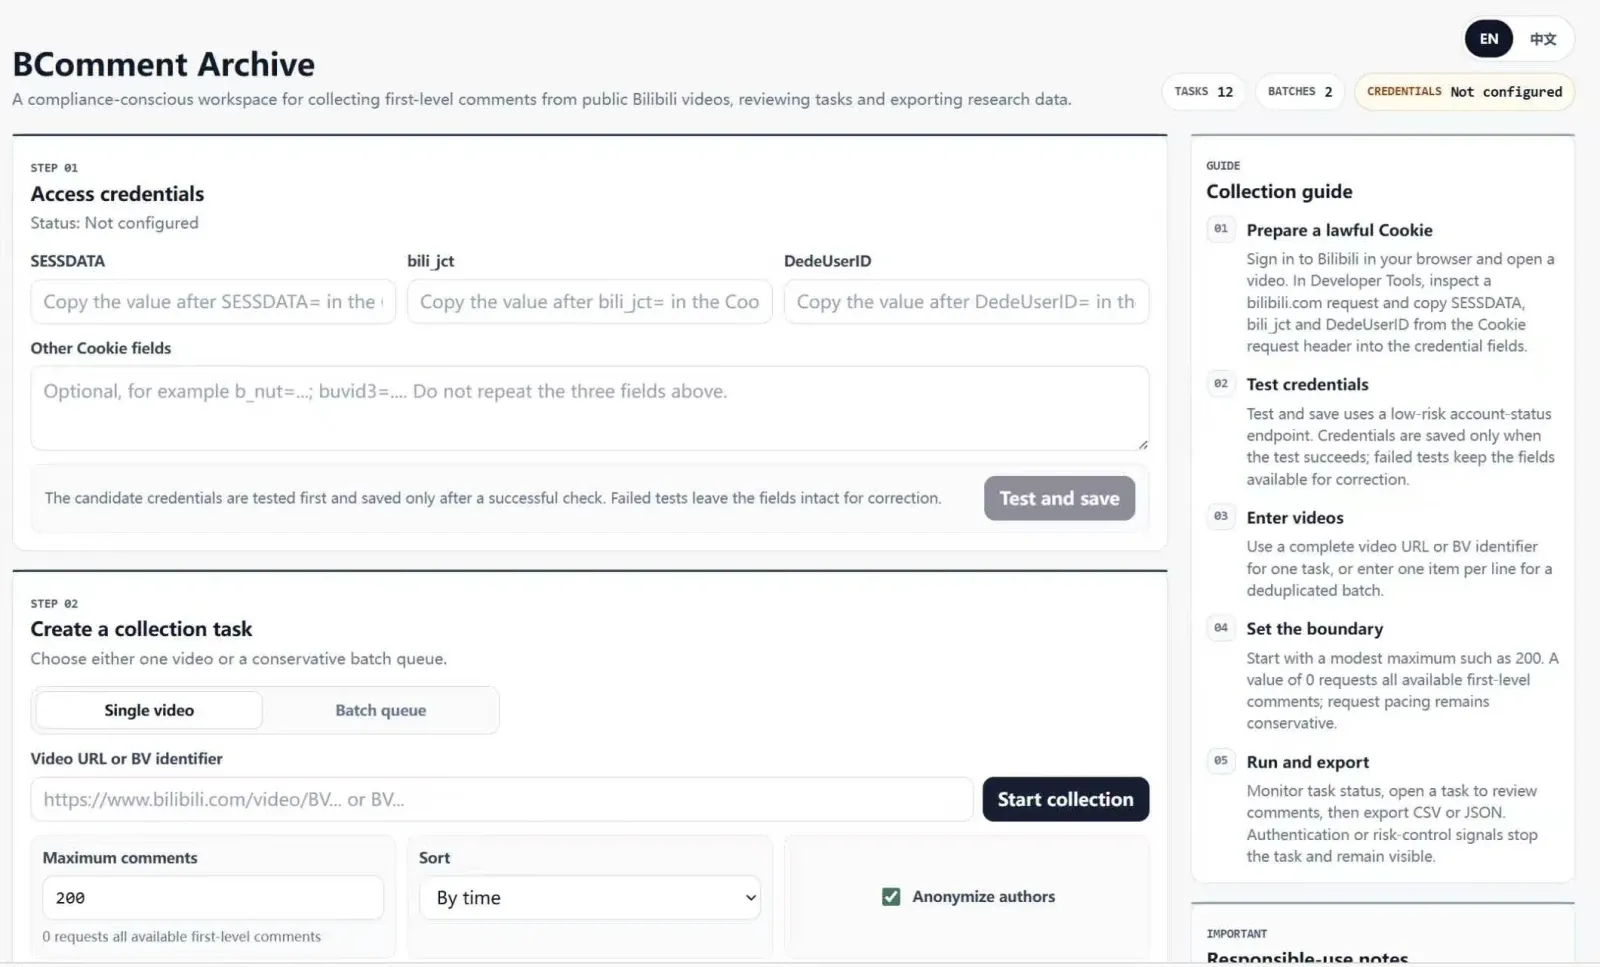Click '0 requests all available first-level comments' hint

(x=181, y=937)
